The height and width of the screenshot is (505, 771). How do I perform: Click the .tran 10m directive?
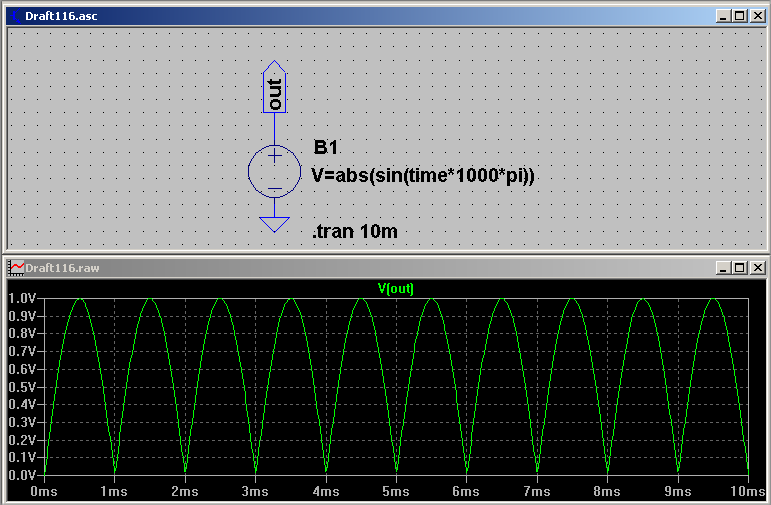click(x=355, y=231)
